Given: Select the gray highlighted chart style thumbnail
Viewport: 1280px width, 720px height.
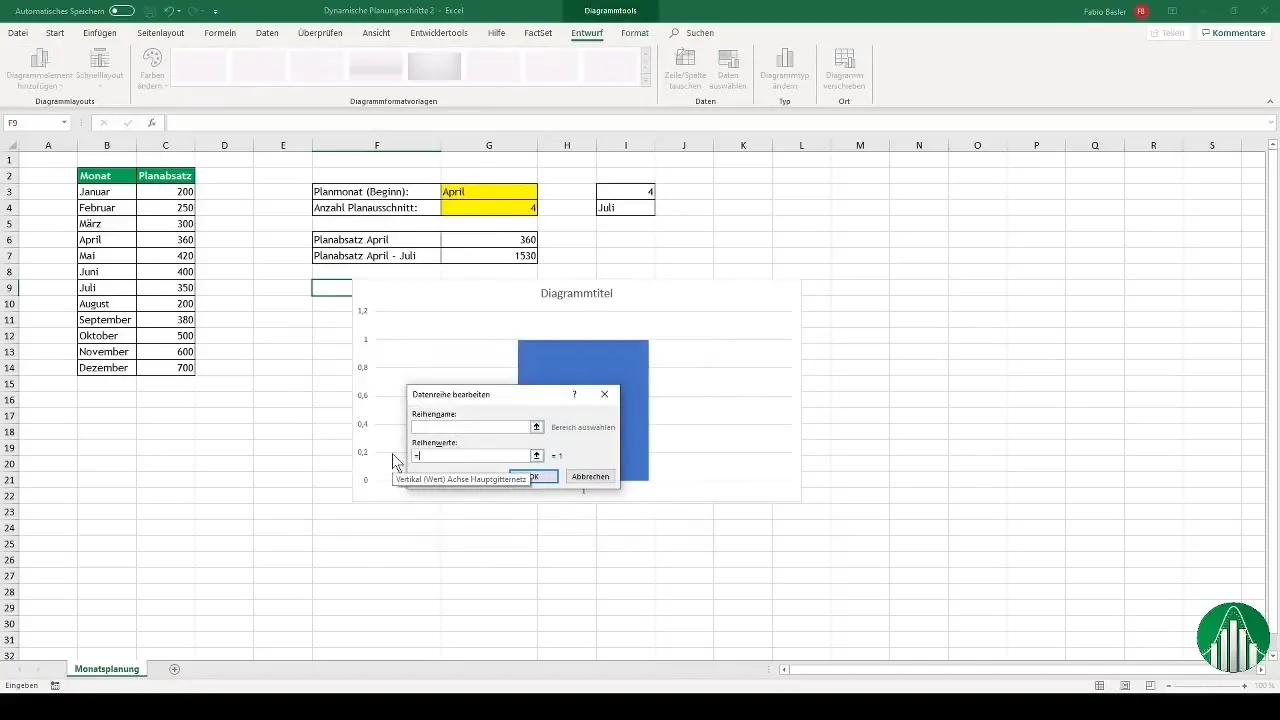Looking at the screenshot, I should click(x=435, y=66).
